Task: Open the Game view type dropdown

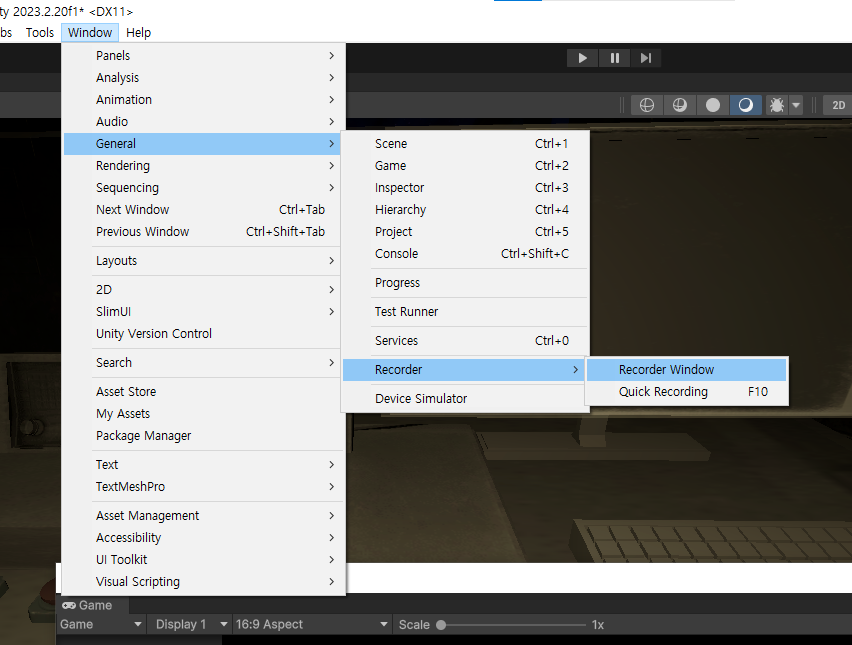Action: pyautogui.click(x=101, y=624)
